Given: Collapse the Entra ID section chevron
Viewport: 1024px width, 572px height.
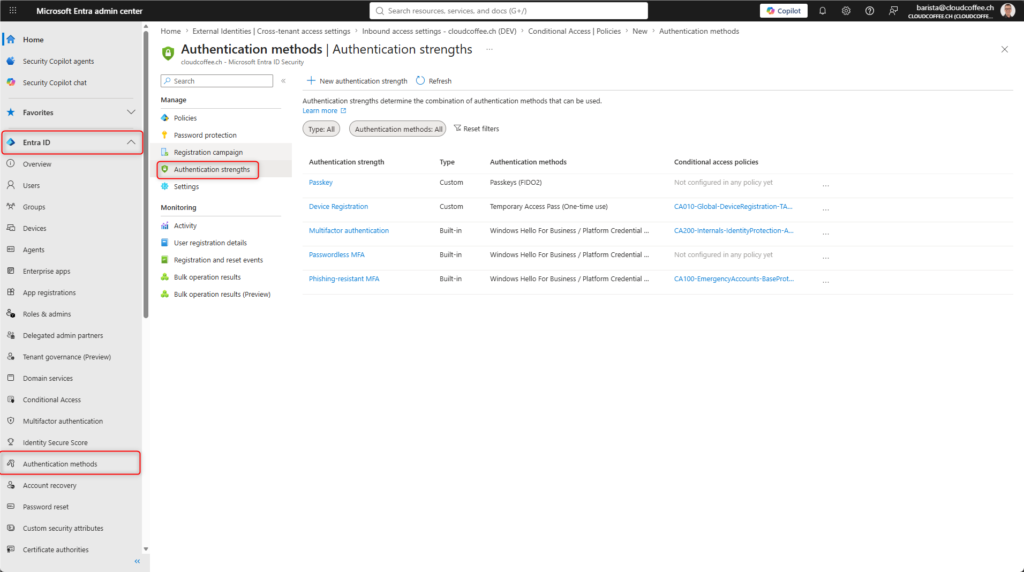Looking at the screenshot, I should [x=131, y=142].
